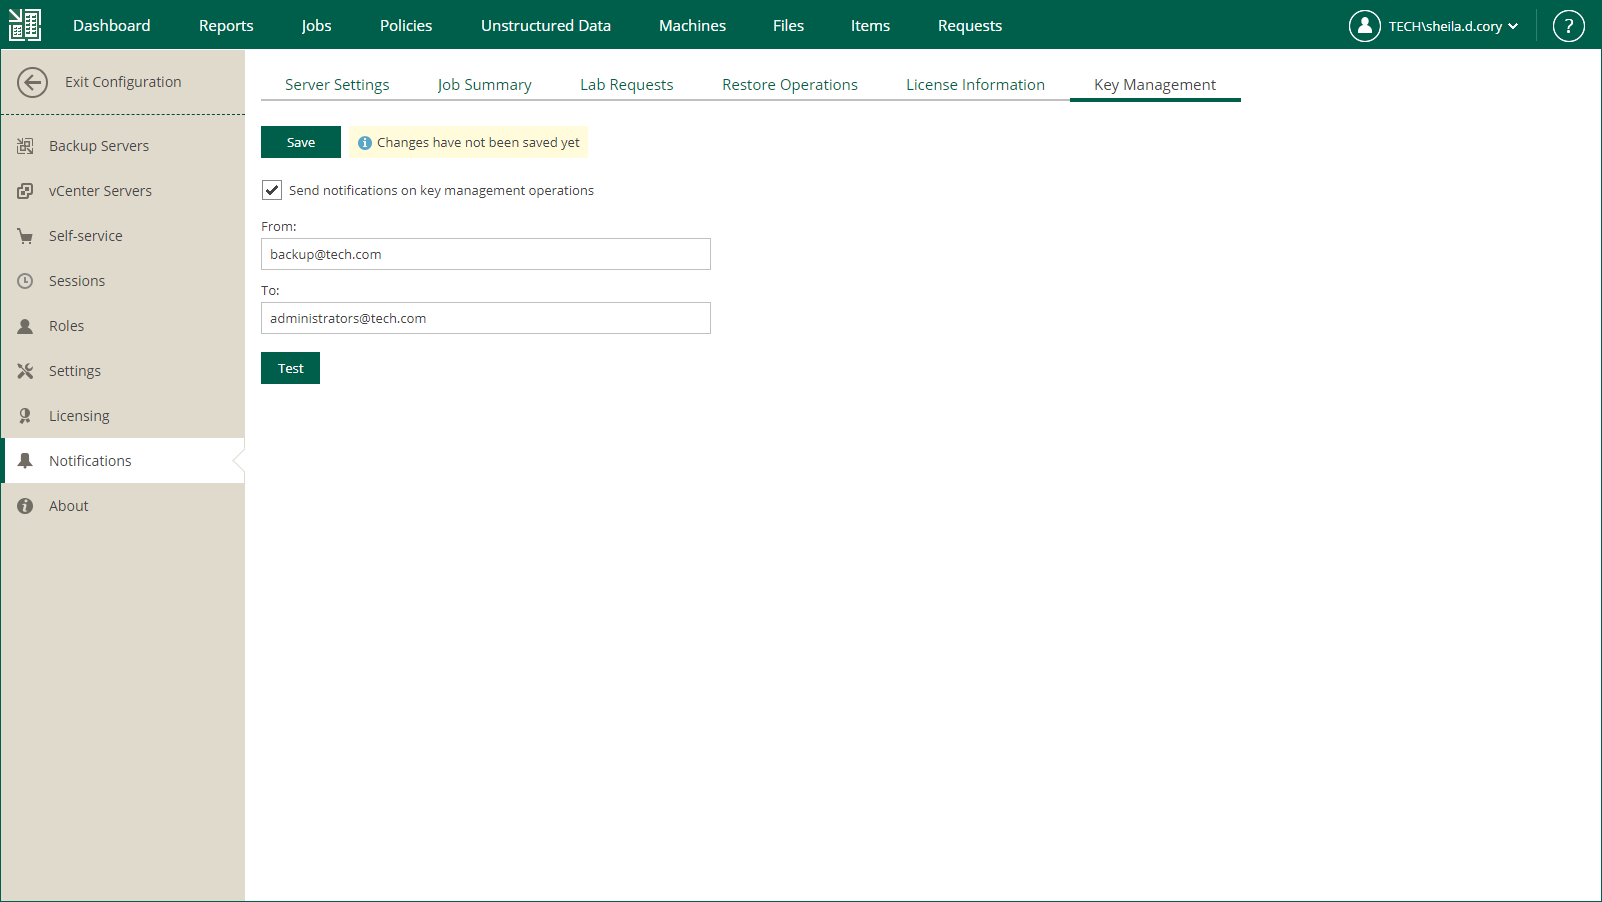1602x902 pixels.
Task: Click the Notifications bell icon
Action: (25, 461)
